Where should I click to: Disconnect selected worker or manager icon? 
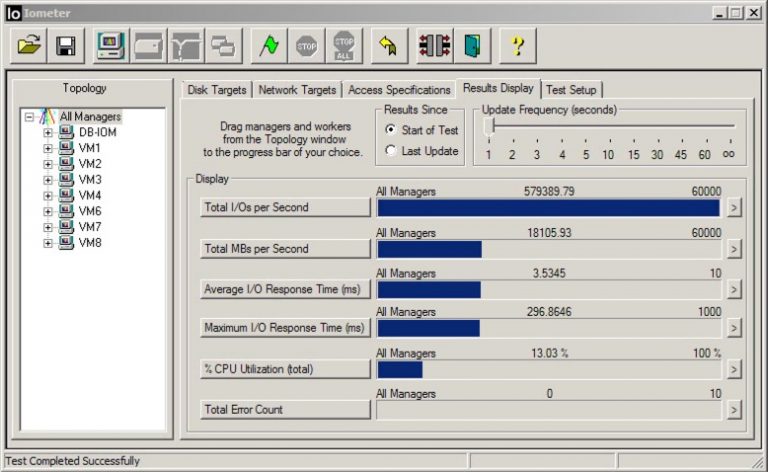434,46
